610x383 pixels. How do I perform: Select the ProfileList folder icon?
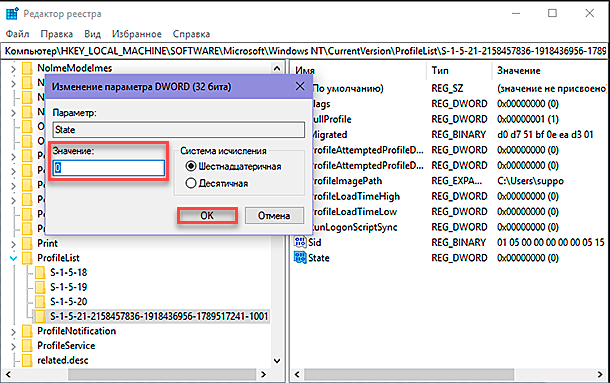coord(27,258)
